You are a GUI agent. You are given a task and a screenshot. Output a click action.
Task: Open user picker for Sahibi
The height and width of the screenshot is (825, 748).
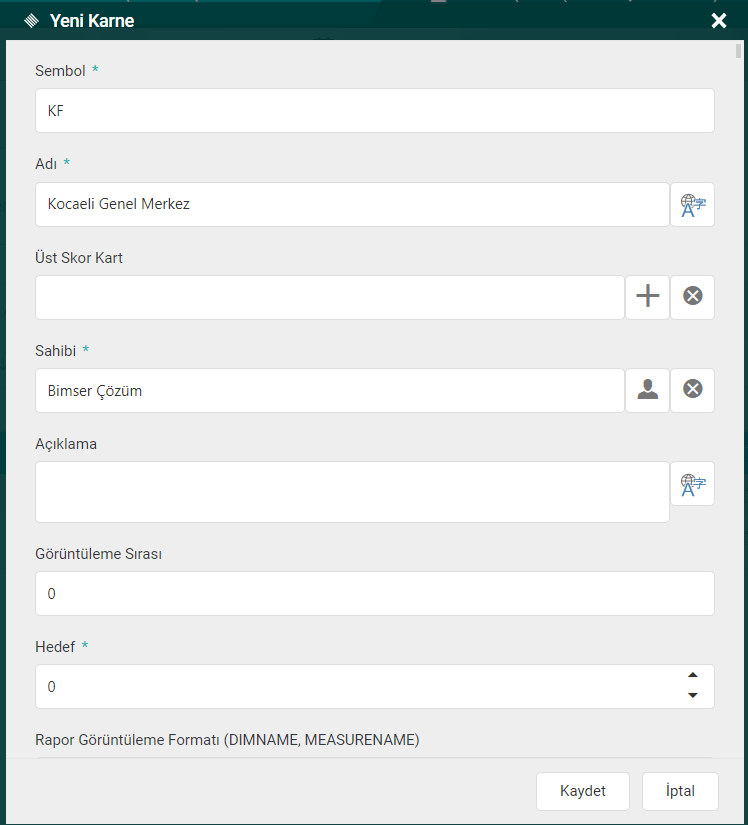point(648,390)
